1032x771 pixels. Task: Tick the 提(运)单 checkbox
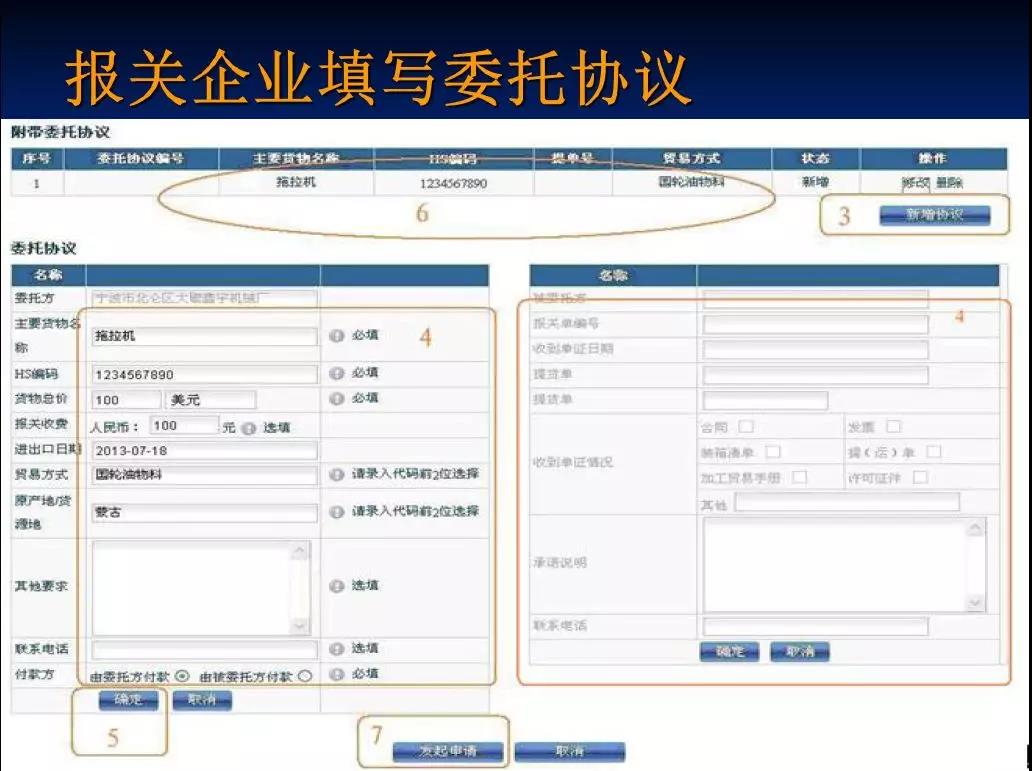[933, 452]
